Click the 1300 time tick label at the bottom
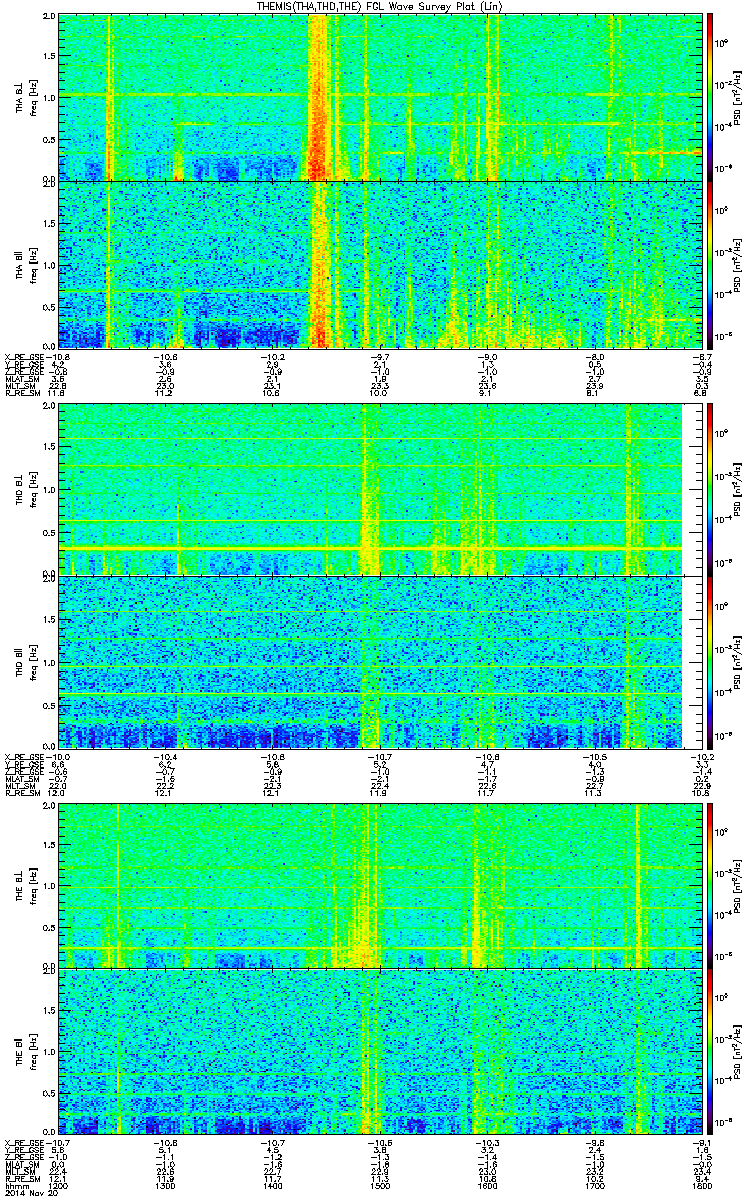Screen dimensions: 750x1200 click(x=166, y=1187)
